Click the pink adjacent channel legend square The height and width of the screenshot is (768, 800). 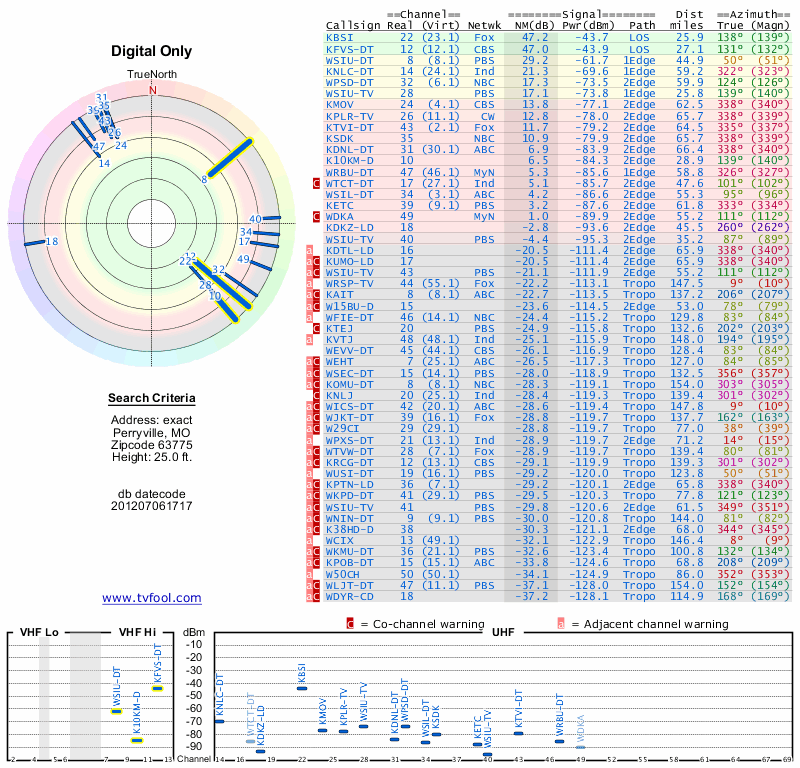tap(561, 624)
